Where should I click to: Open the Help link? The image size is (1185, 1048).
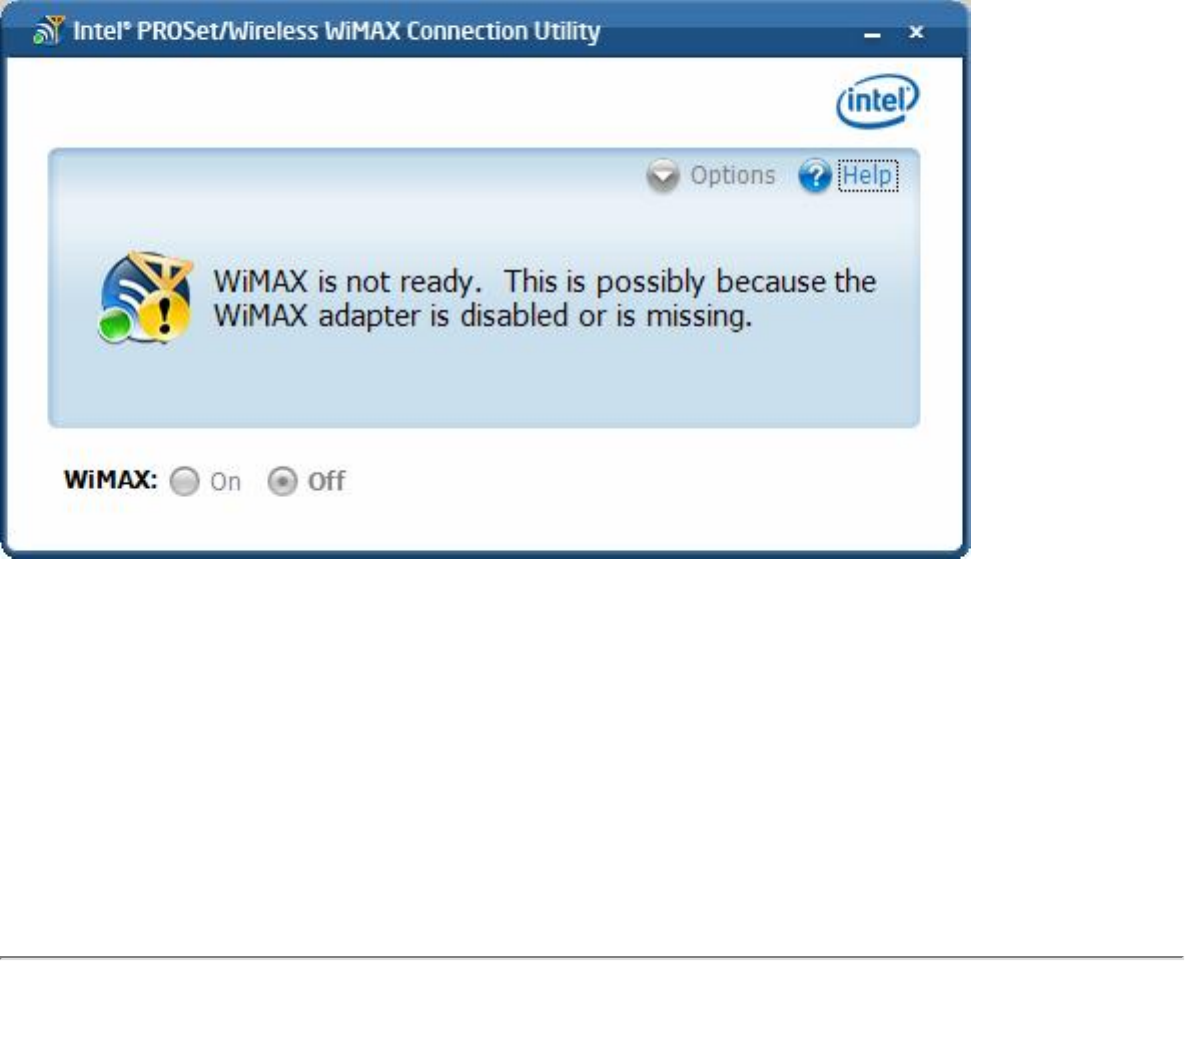(868, 175)
